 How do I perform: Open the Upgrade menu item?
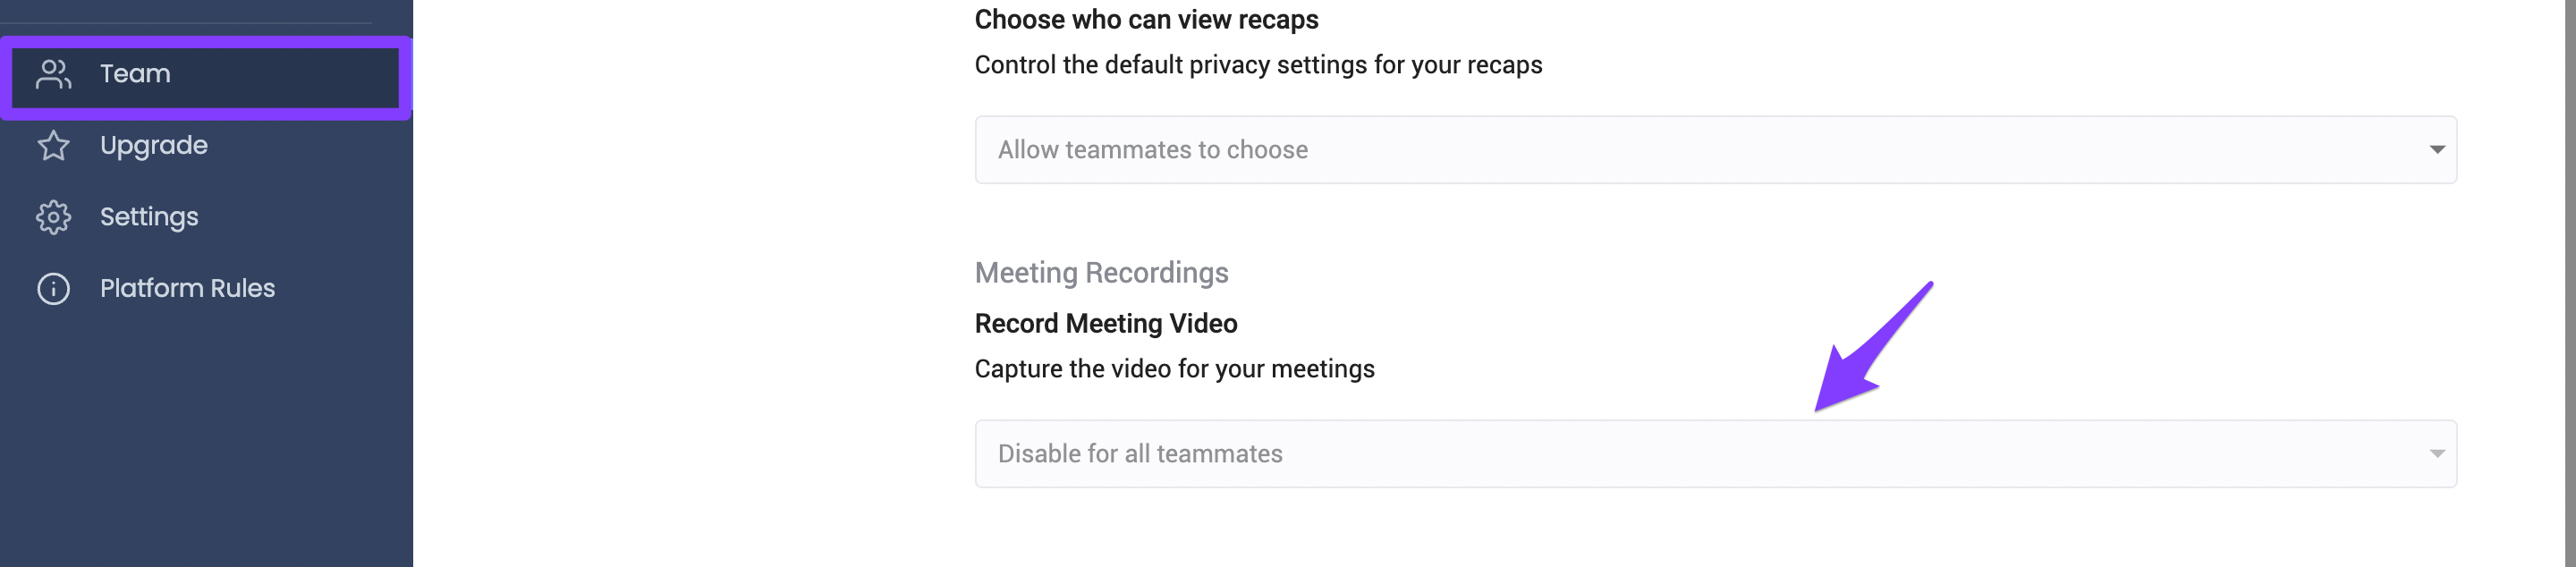(205, 146)
